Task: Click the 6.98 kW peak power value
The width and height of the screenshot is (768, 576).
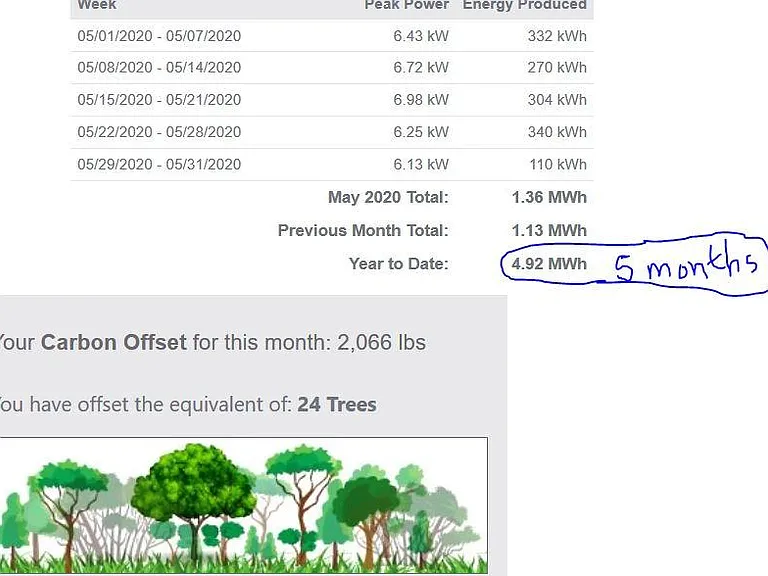Action: (421, 100)
